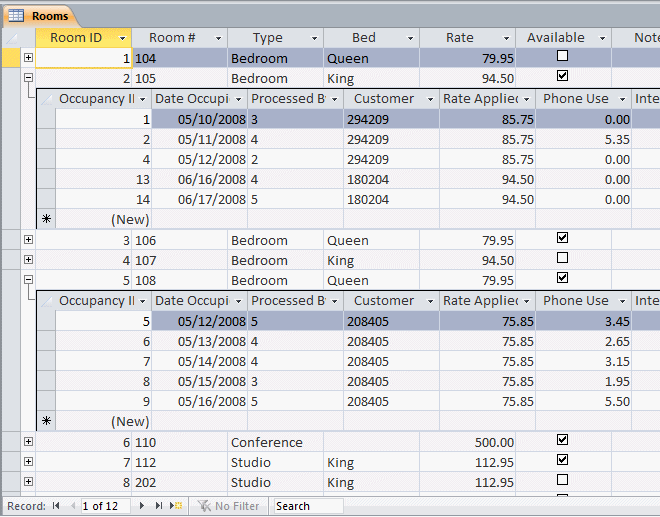This screenshot has height=517, width=660.
Task: Go to the next record
Action: (142, 506)
